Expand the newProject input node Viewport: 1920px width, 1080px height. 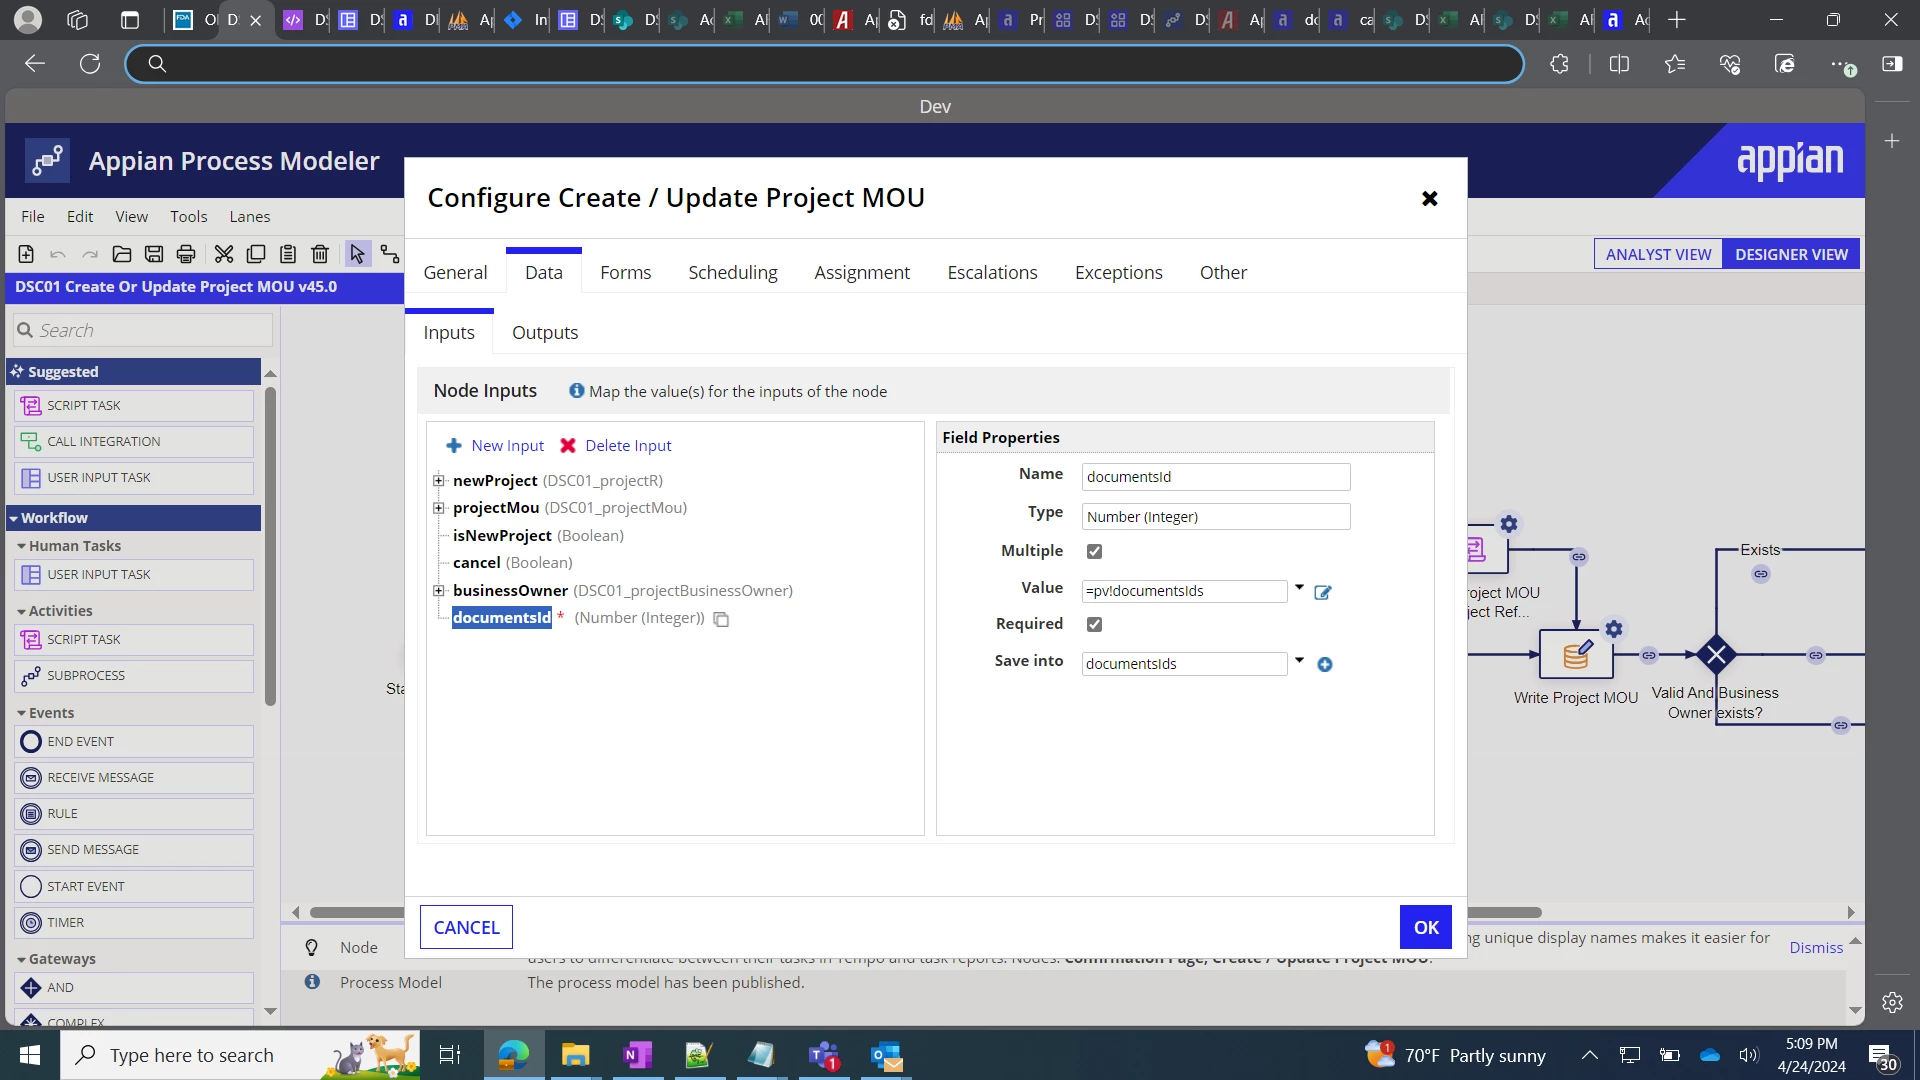click(x=438, y=481)
